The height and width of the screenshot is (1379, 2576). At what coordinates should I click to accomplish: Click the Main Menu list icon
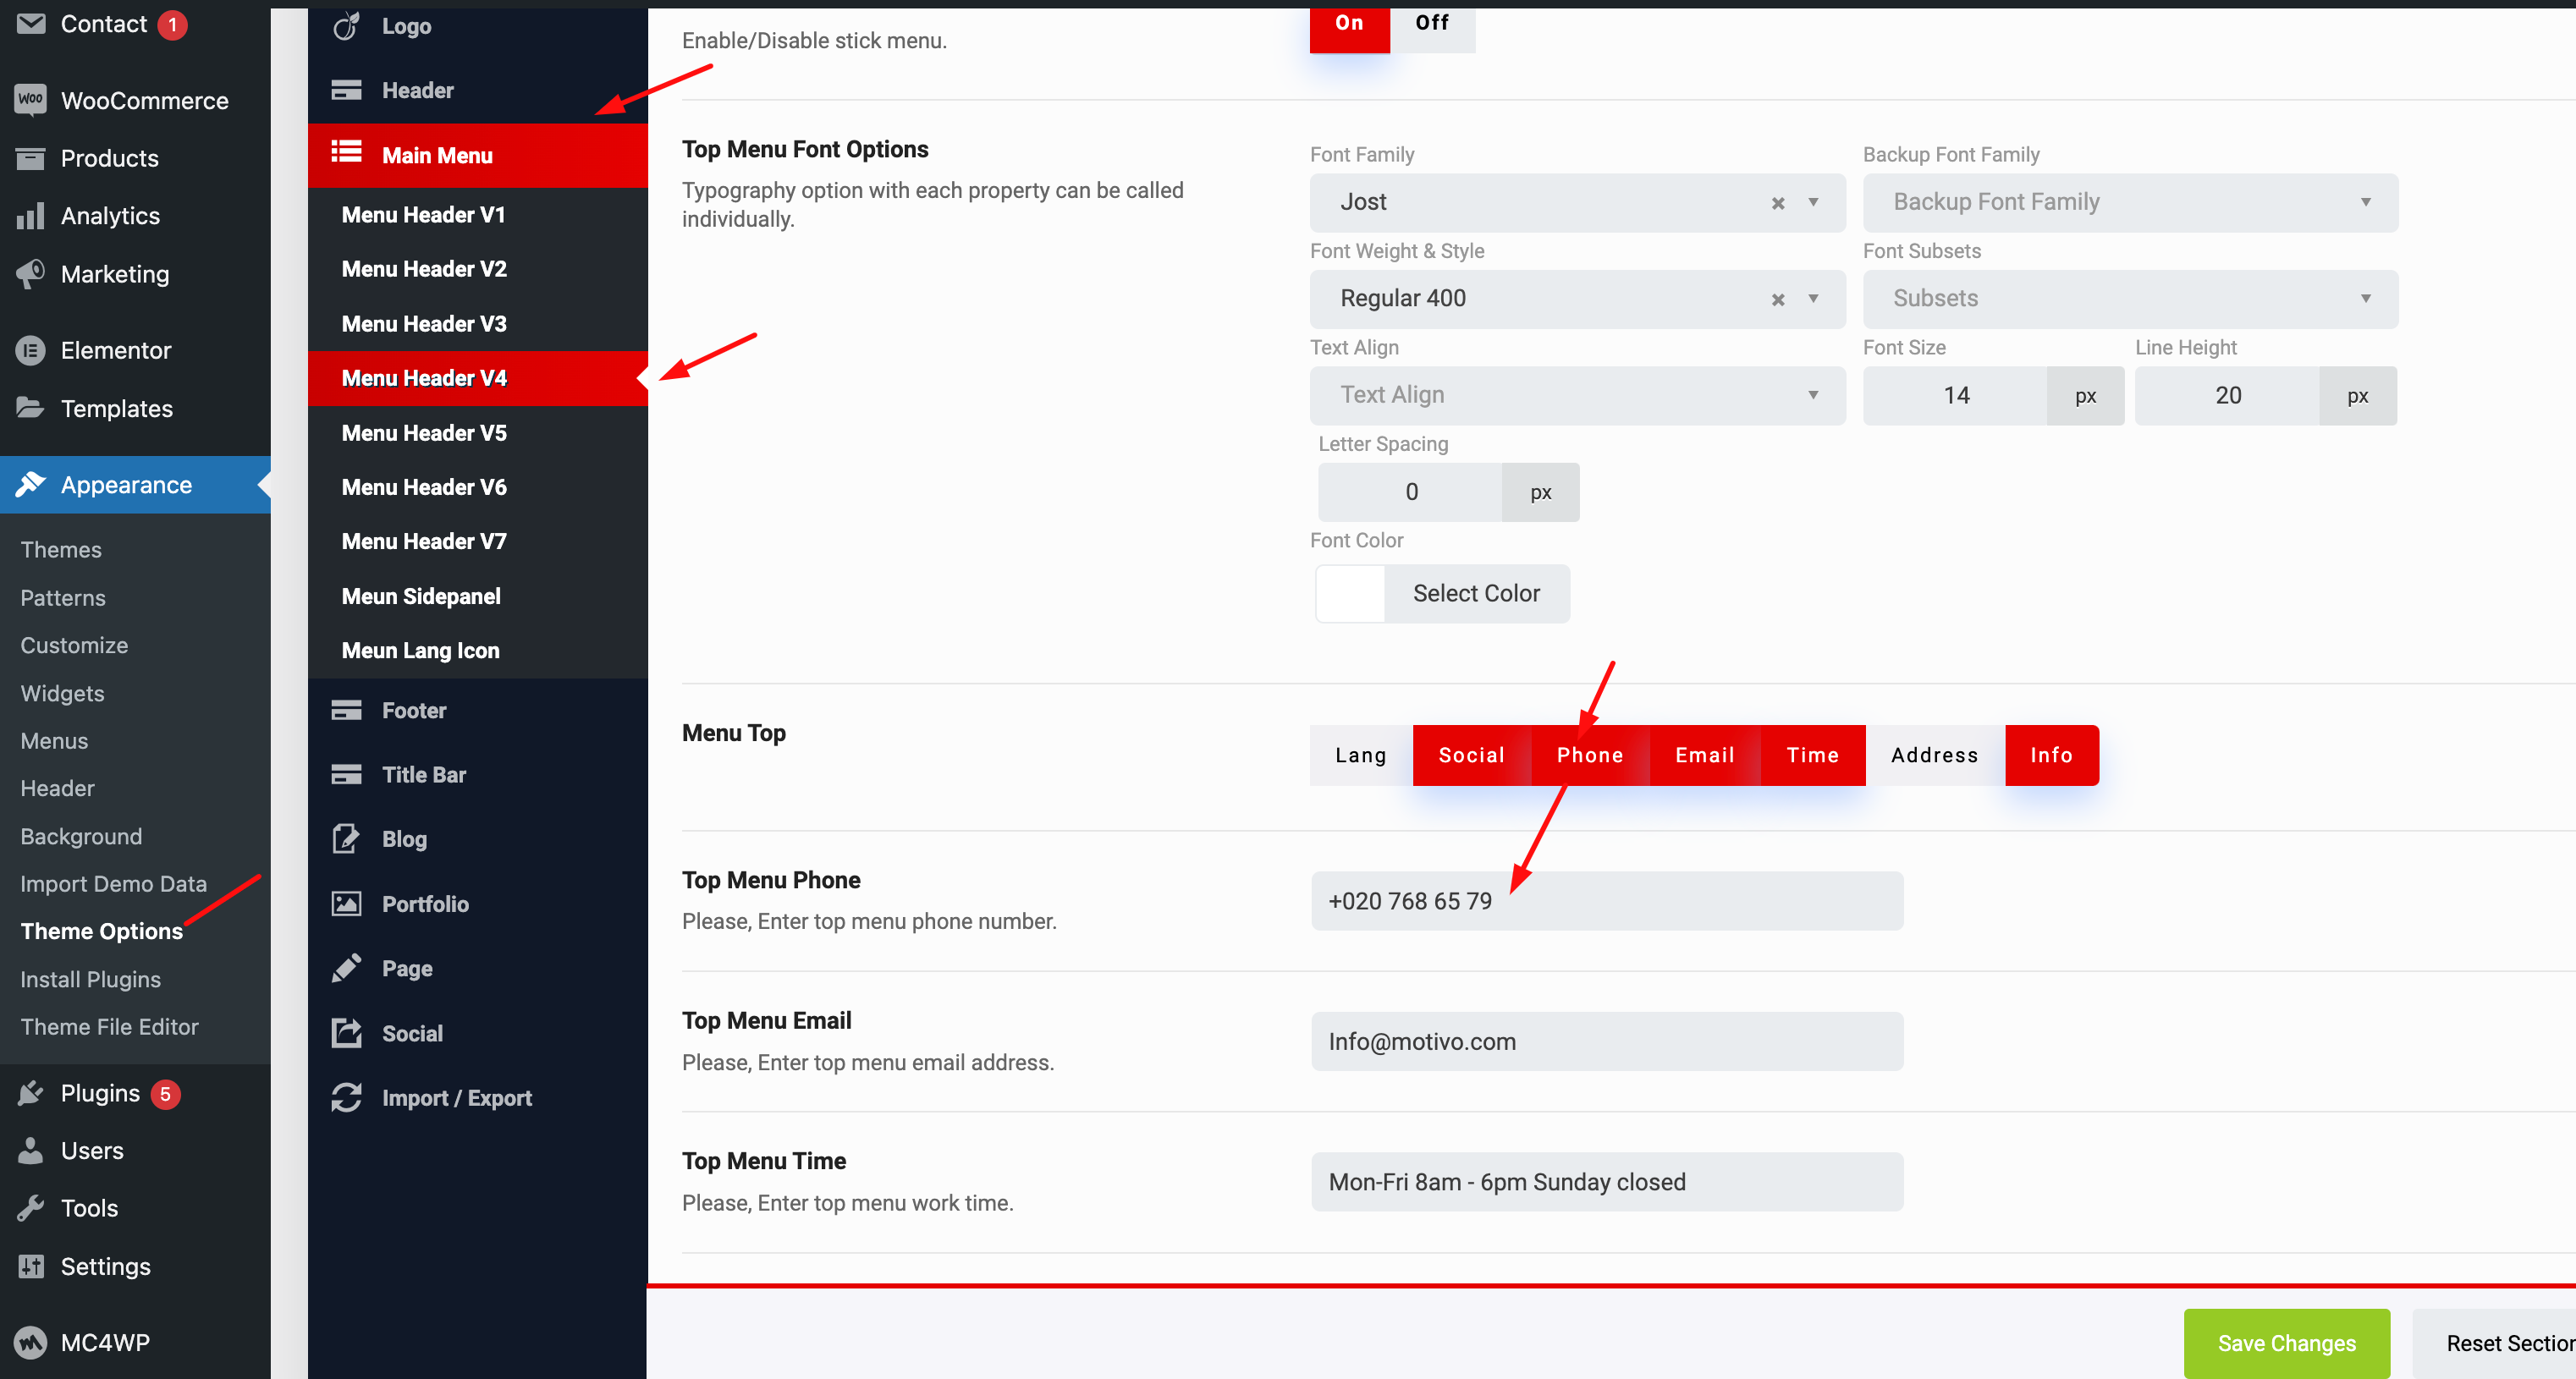(346, 152)
